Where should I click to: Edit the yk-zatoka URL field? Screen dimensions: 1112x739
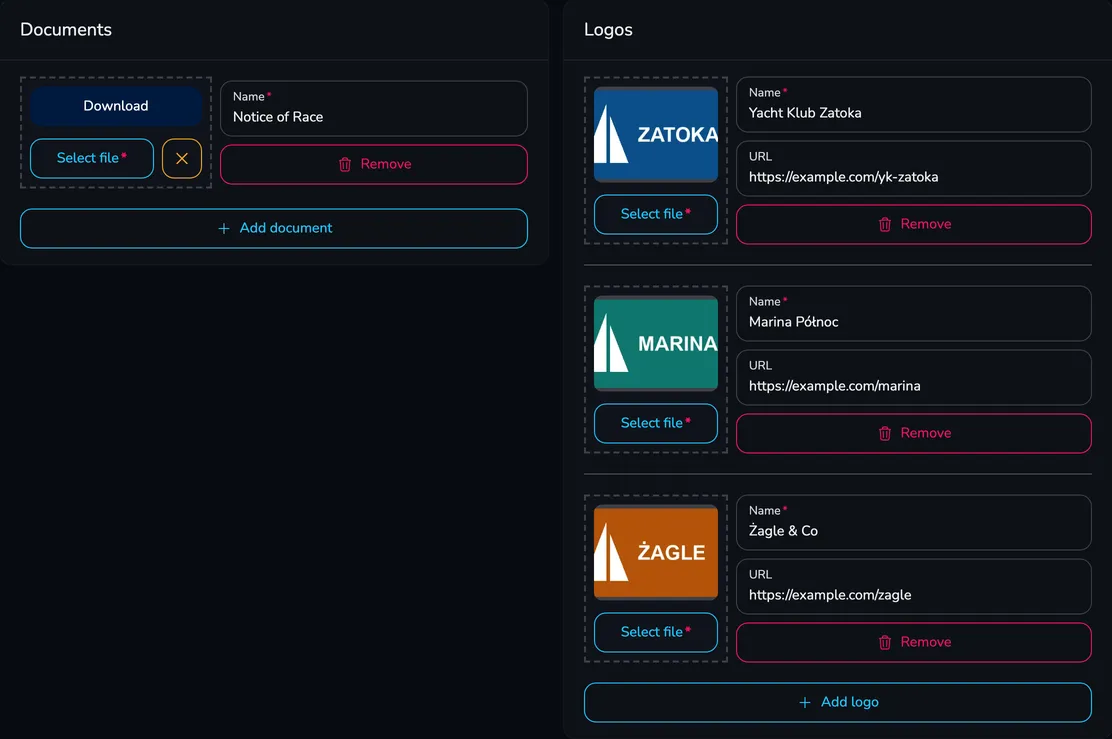click(913, 168)
